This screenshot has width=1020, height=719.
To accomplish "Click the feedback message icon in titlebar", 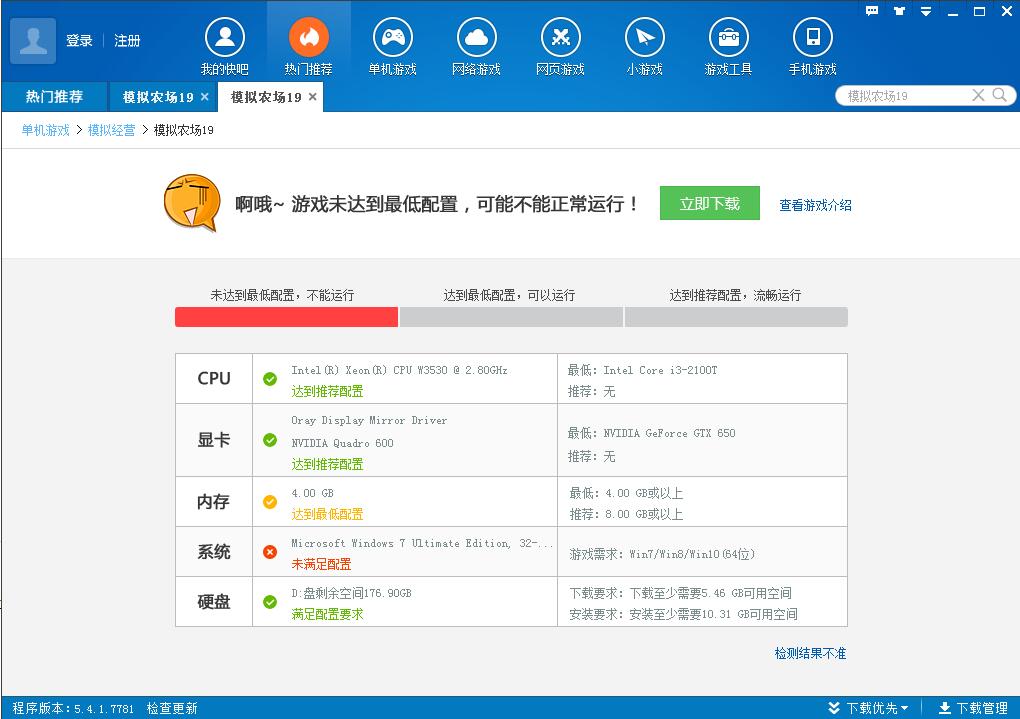I will pyautogui.click(x=872, y=10).
